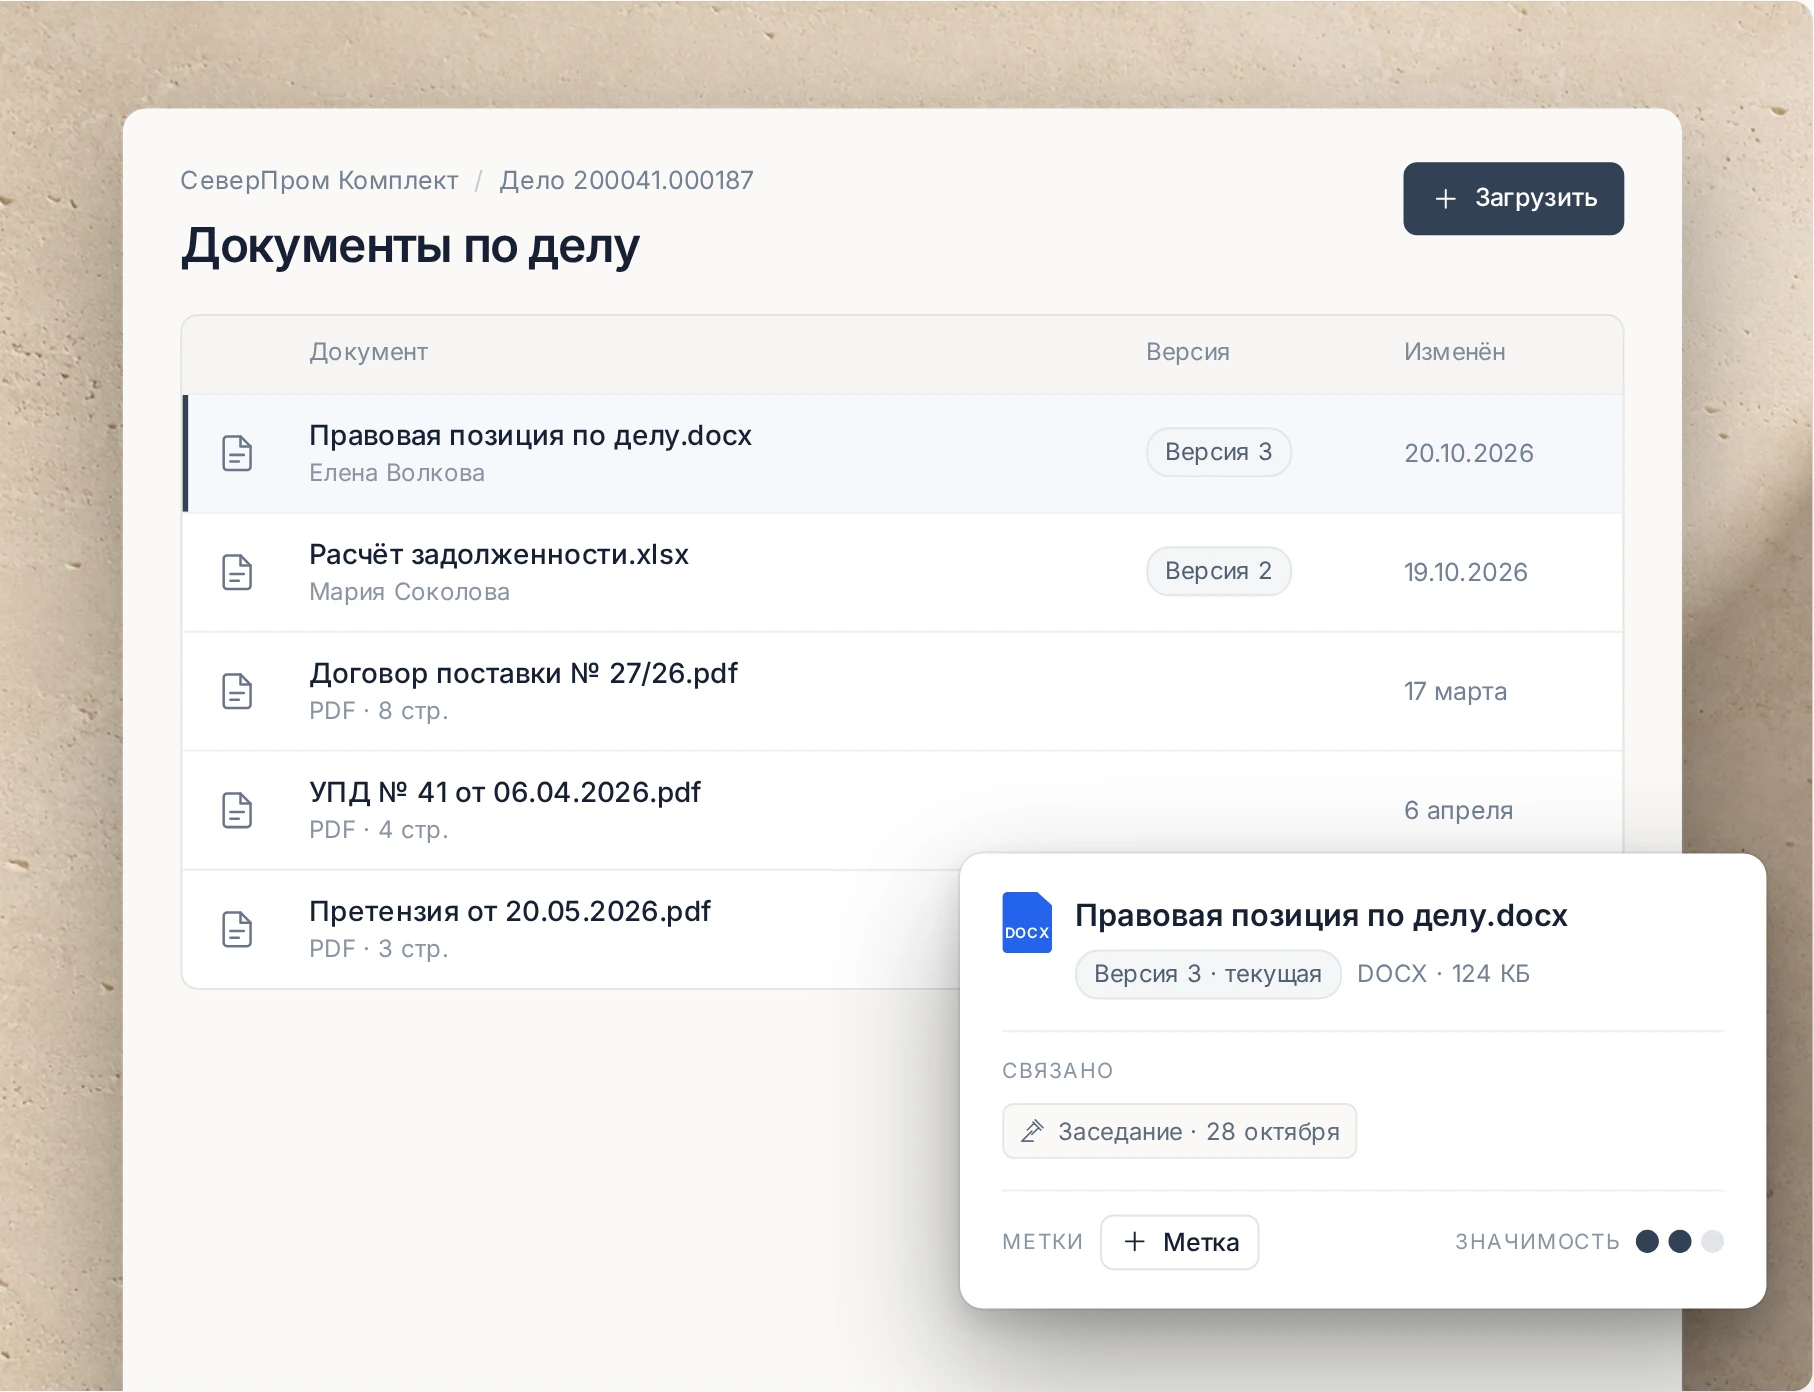Select Договор поставки № 27/26.pdf file name
1814x1392 pixels.
523,674
